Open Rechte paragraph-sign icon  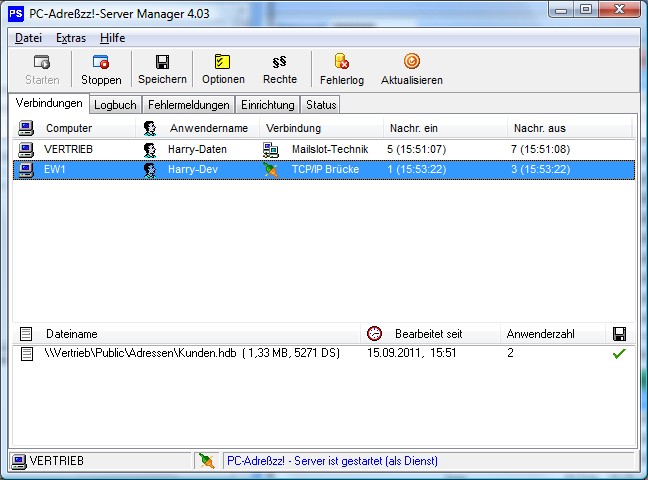[x=279, y=62]
